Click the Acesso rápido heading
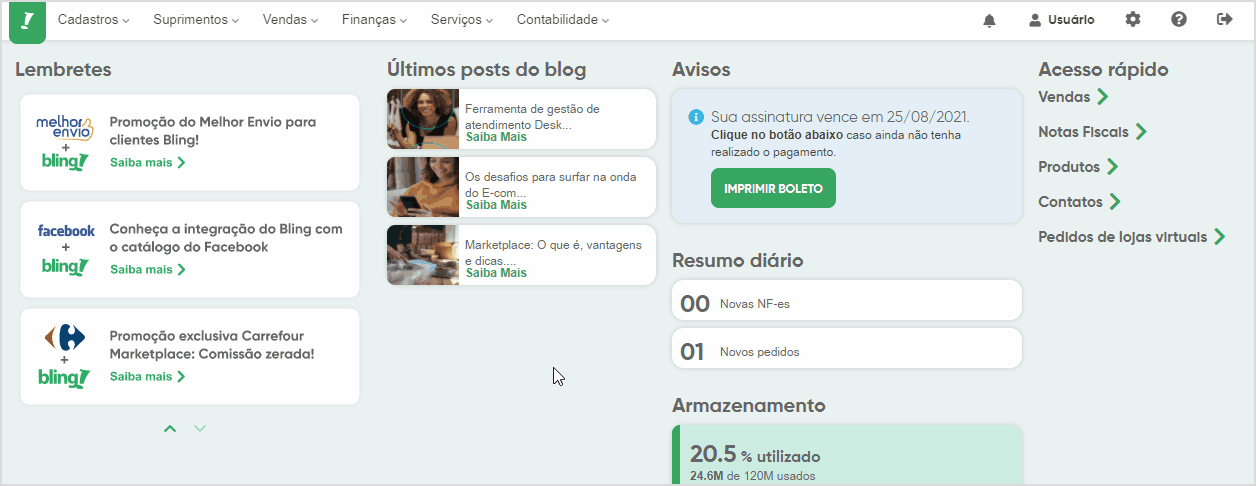 [x=1104, y=70]
